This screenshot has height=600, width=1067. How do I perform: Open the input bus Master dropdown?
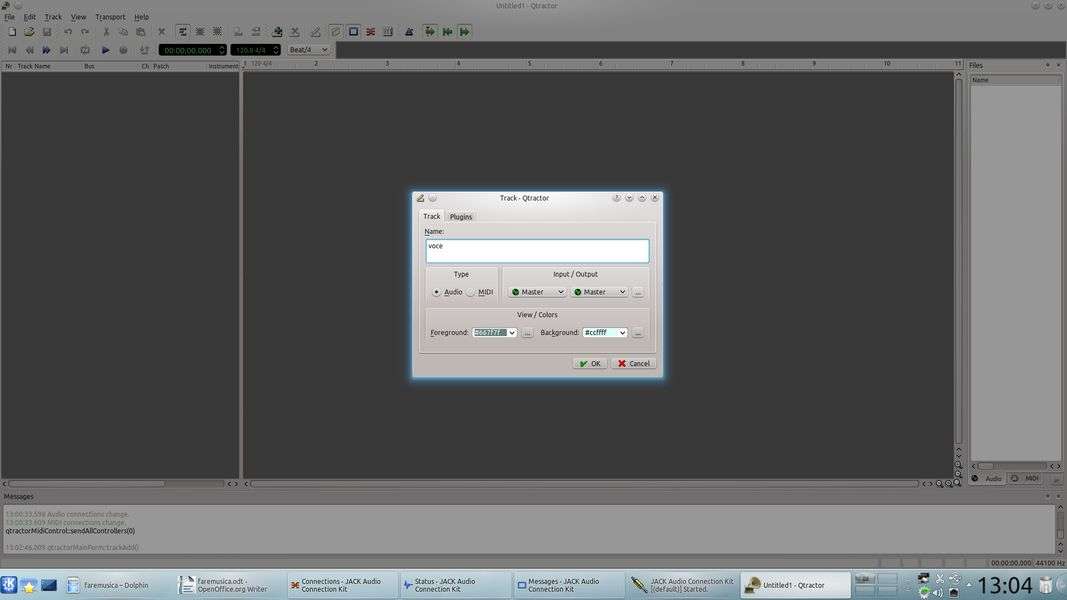[x=537, y=292]
